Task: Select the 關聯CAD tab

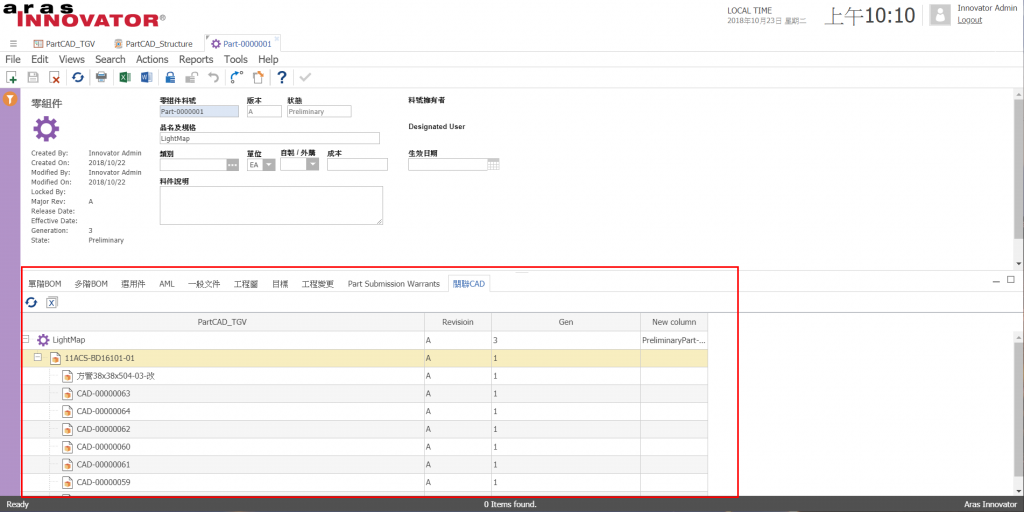Action: click(x=469, y=284)
